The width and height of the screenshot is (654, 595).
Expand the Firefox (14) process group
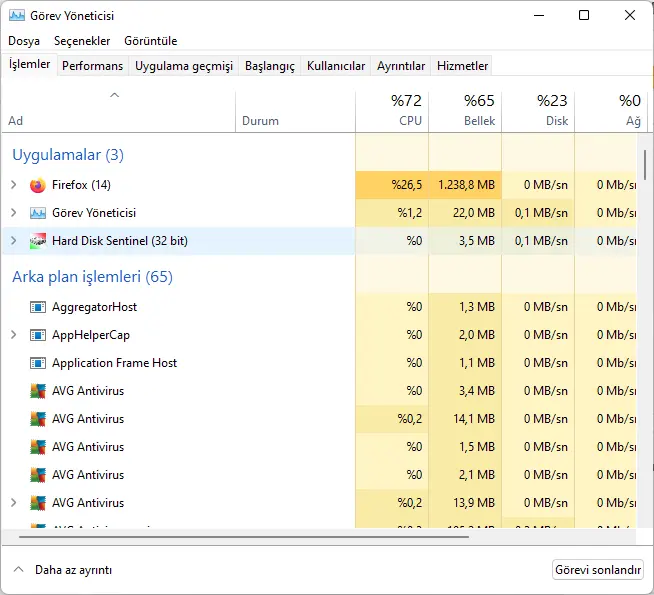click(x=13, y=185)
